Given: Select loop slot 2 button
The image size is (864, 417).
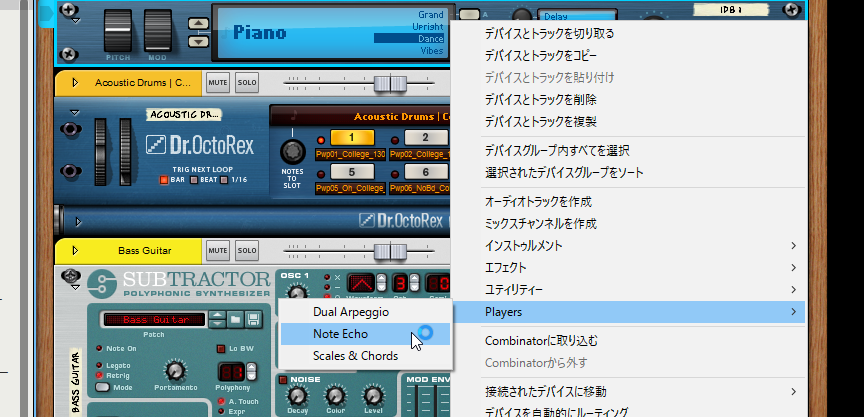Looking at the screenshot, I should coord(425,138).
